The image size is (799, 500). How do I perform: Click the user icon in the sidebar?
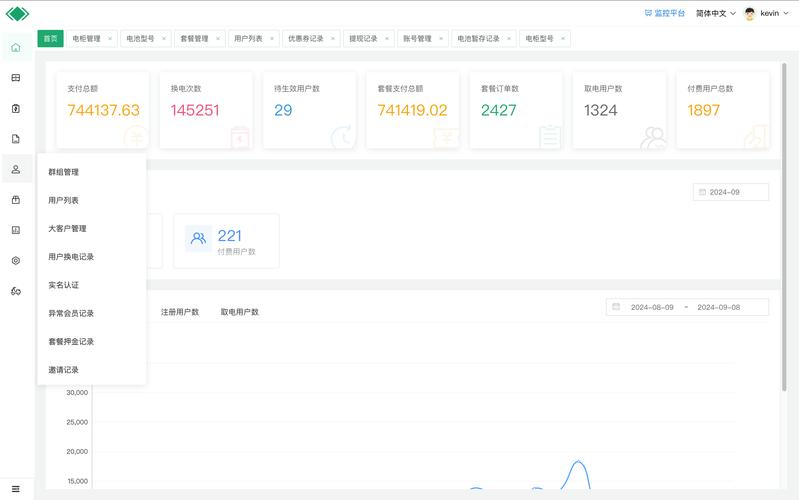point(16,169)
